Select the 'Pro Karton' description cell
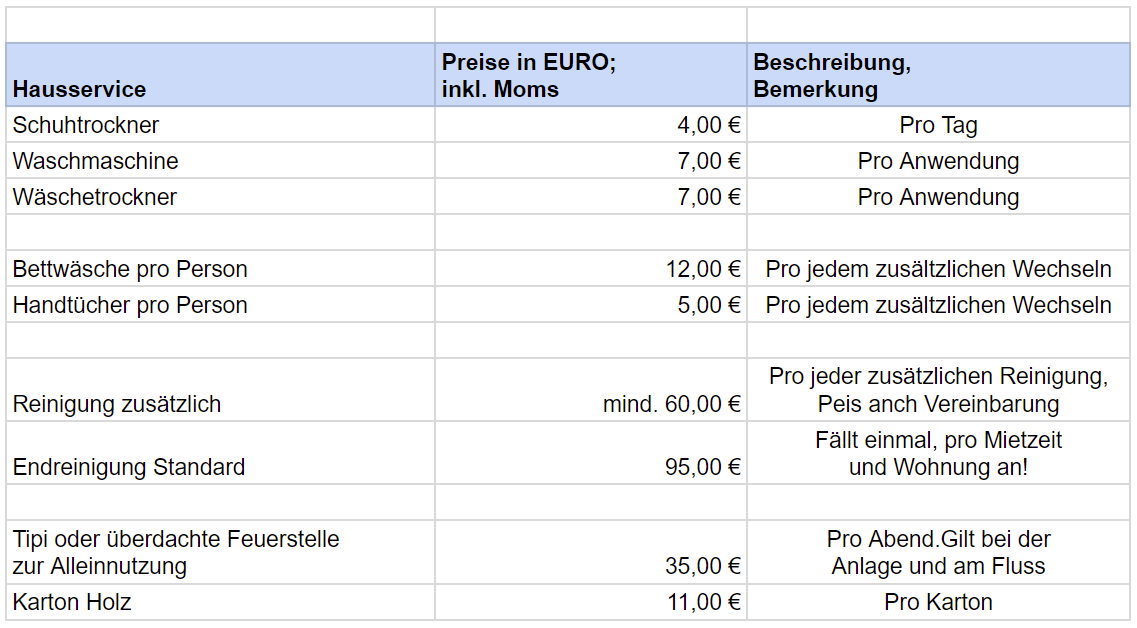The height and width of the screenshot is (628, 1137). [x=938, y=602]
